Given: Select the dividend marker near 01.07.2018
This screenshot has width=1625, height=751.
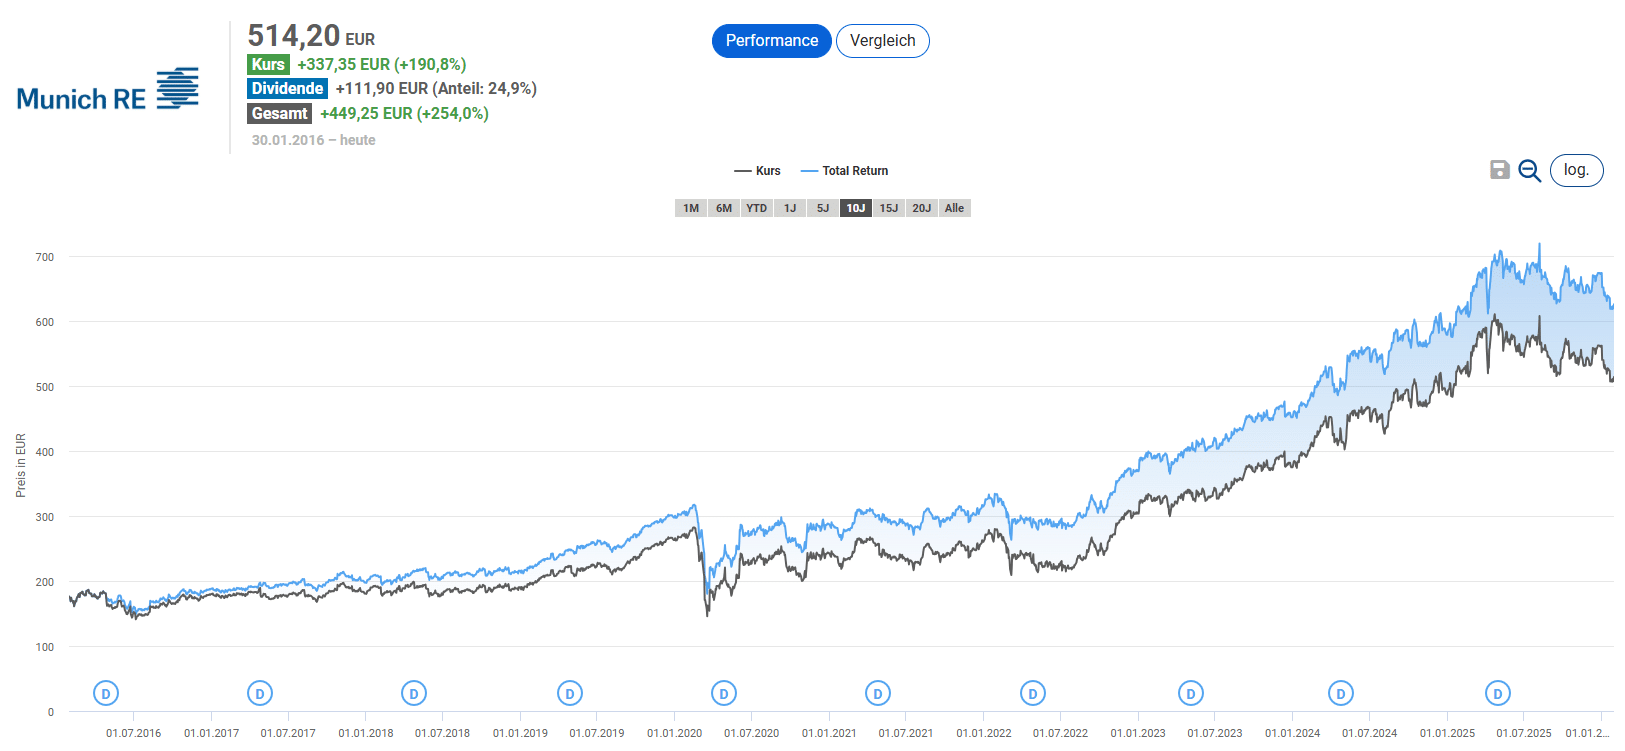Looking at the screenshot, I should click(x=414, y=693).
